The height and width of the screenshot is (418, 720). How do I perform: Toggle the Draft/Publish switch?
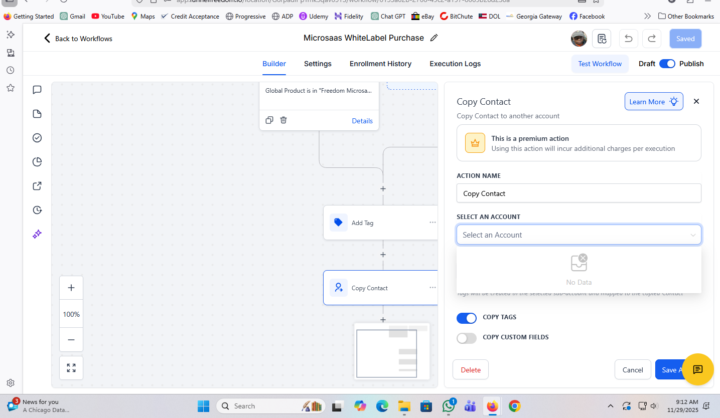[667, 63]
